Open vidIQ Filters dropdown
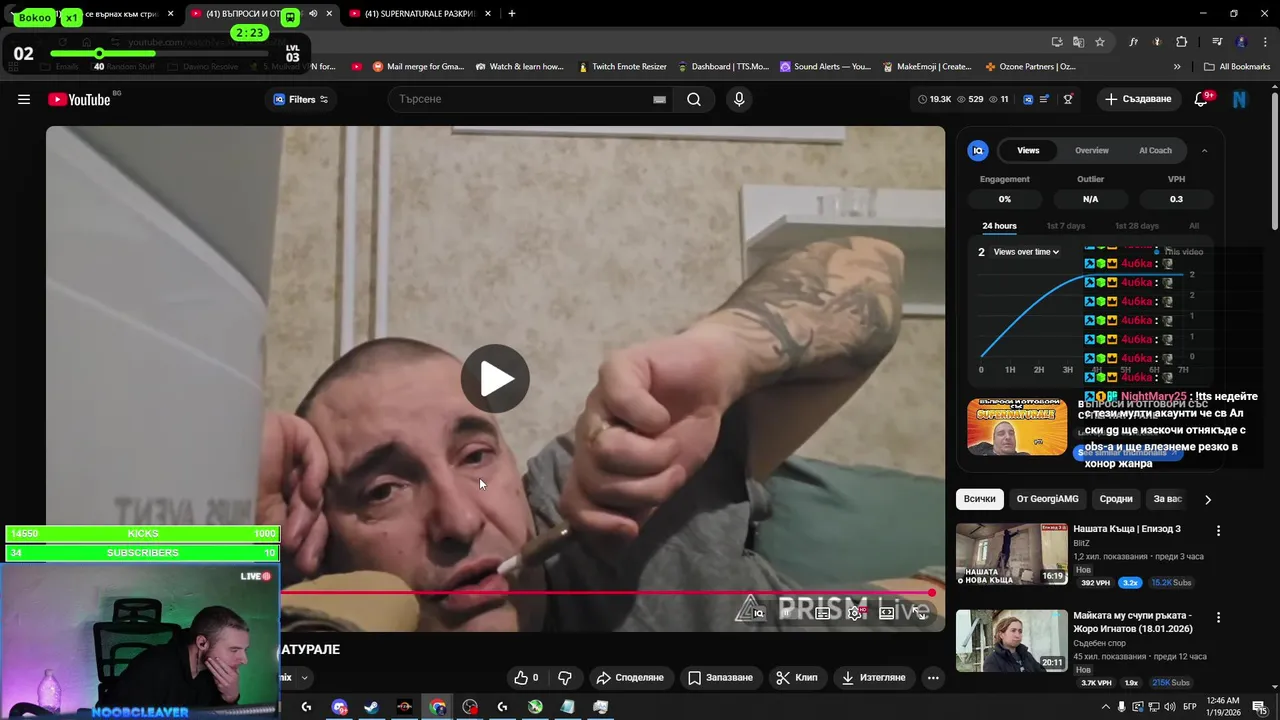The width and height of the screenshot is (1280, 720). (301, 99)
